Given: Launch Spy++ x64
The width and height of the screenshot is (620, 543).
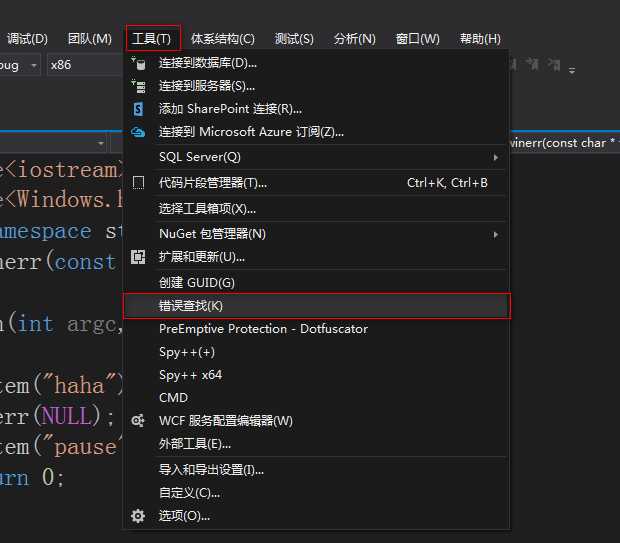Looking at the screenshot, I should [x=316, y=375].
